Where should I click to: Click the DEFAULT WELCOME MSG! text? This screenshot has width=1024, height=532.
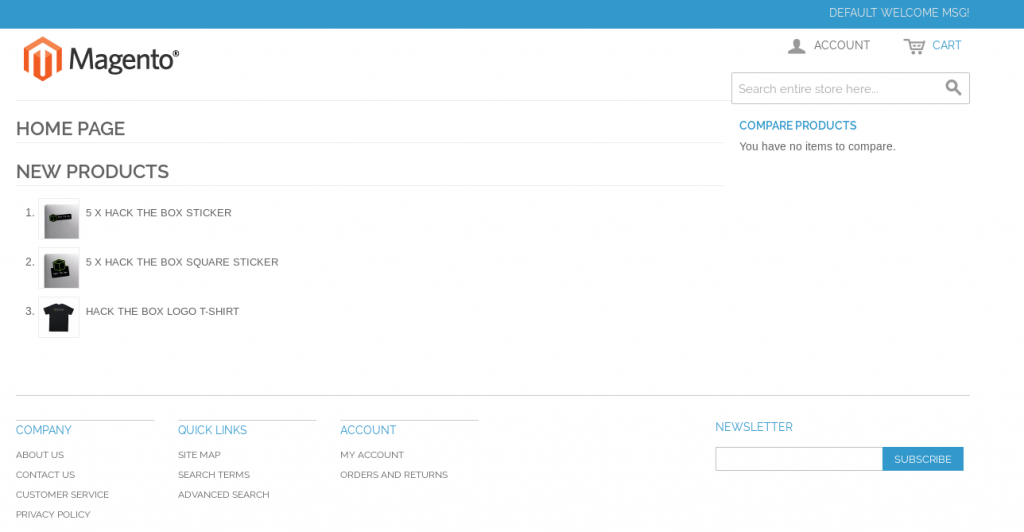[899, 13]
